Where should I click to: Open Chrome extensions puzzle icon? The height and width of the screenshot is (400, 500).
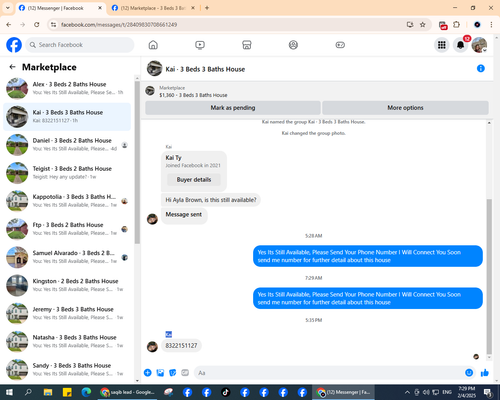point(456,25)
